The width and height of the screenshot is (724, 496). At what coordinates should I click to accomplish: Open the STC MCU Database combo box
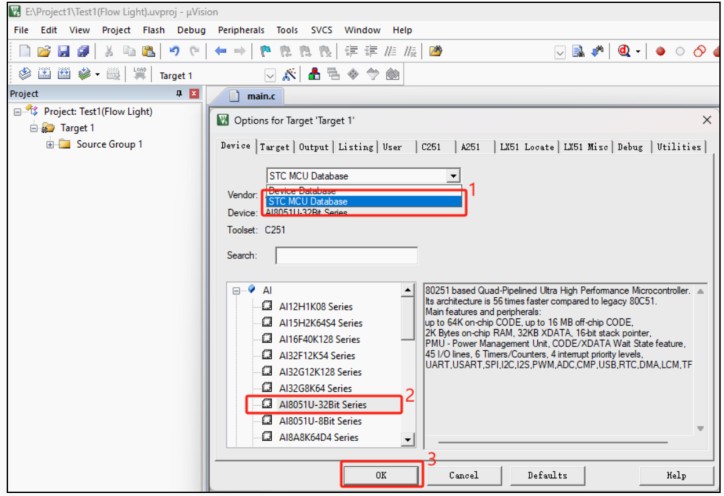tap(451, 176)
